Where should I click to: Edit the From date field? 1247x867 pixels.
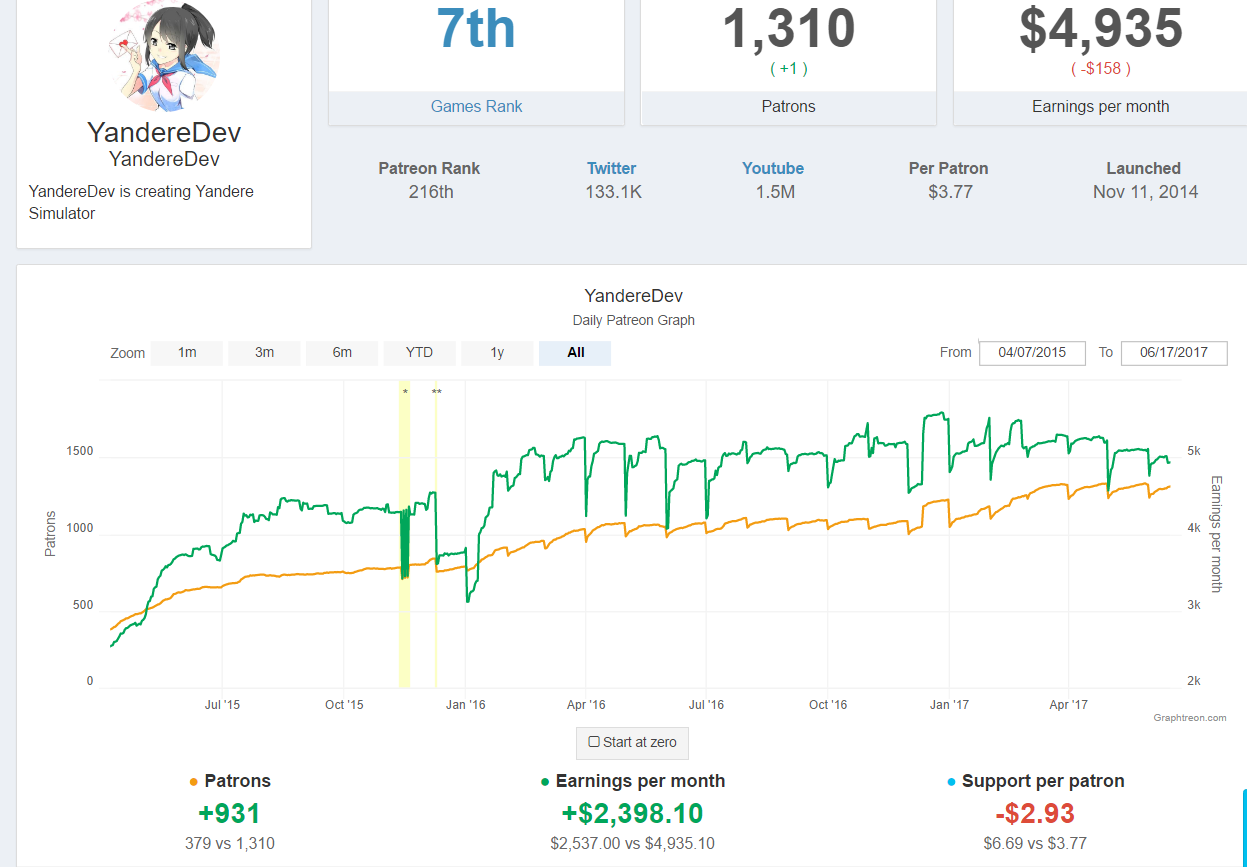click(1032, 353)
